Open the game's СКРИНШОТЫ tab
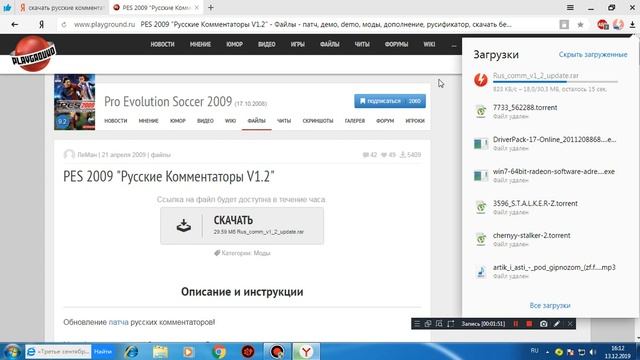 point(318,121)
